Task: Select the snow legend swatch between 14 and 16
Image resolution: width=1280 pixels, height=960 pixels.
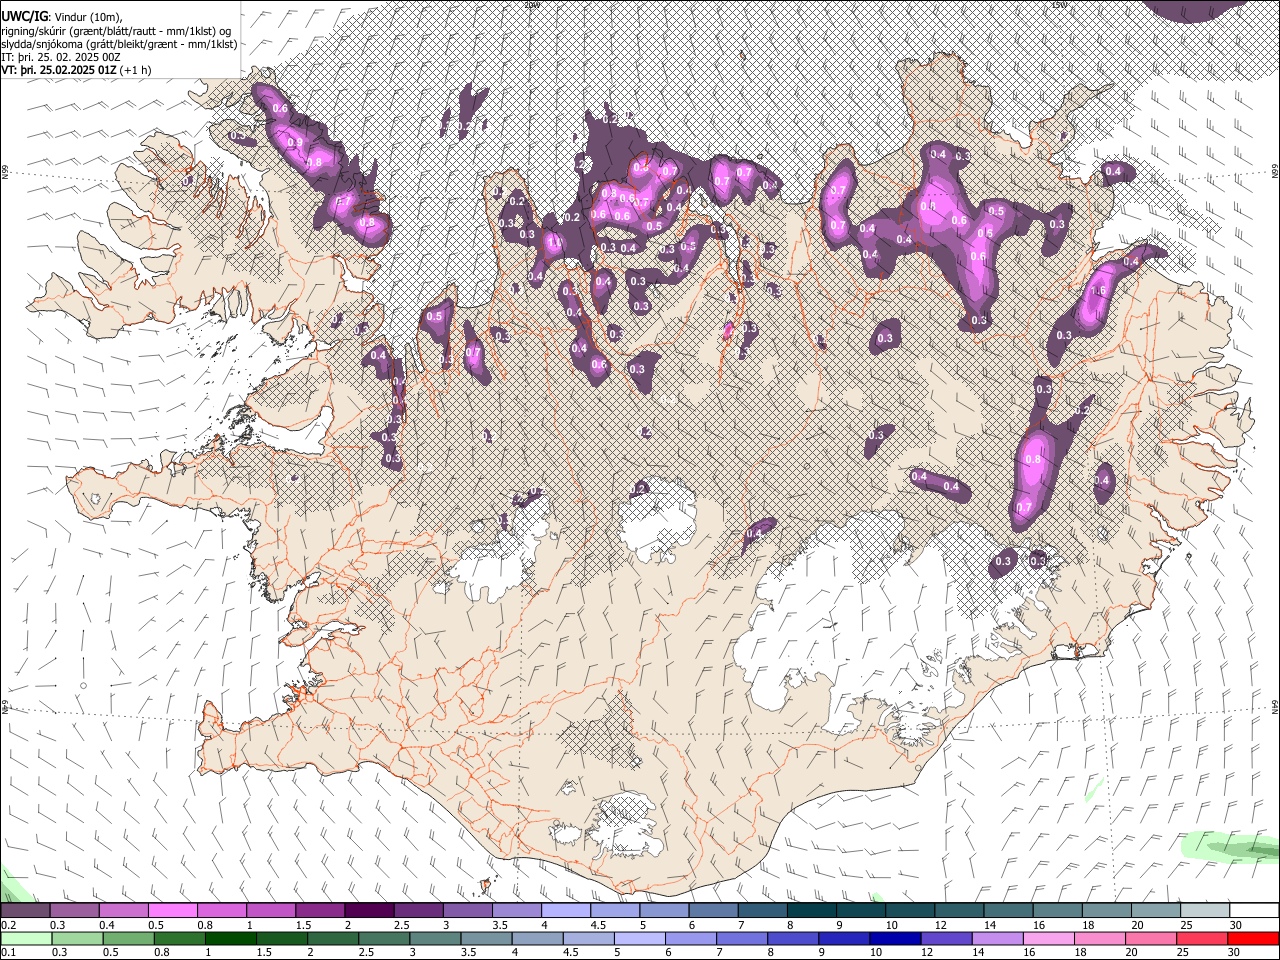Action: pyautogui.click(x=1006, y=911)
